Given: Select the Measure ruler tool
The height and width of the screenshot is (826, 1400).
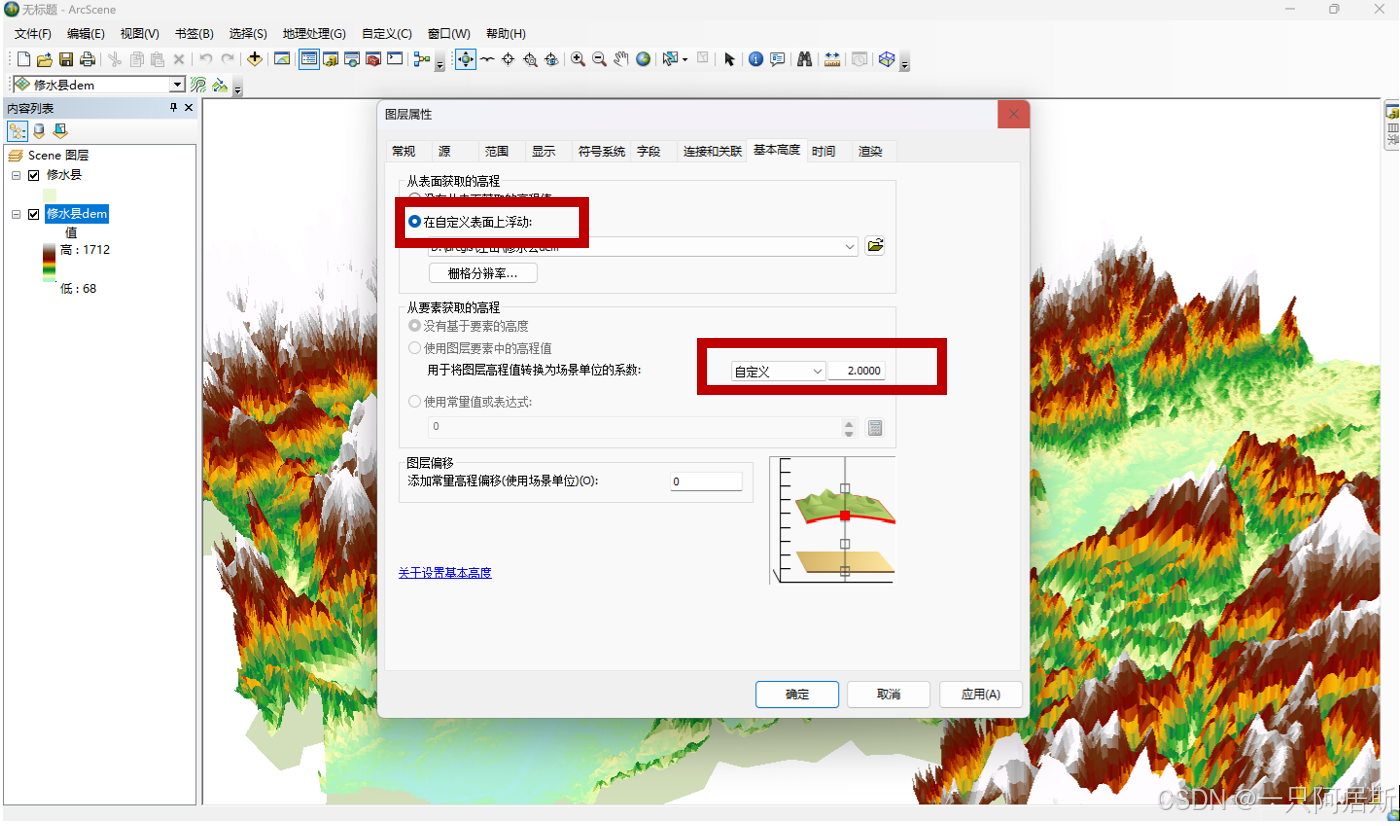Looking at the screenshot, I should pos(832,59).
